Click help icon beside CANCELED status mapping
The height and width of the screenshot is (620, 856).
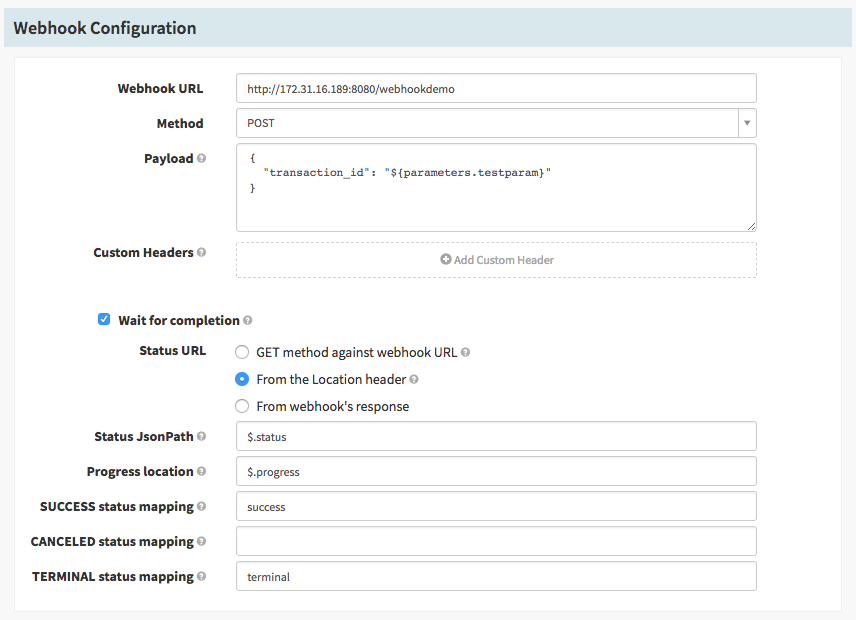[x=202, y=541]
